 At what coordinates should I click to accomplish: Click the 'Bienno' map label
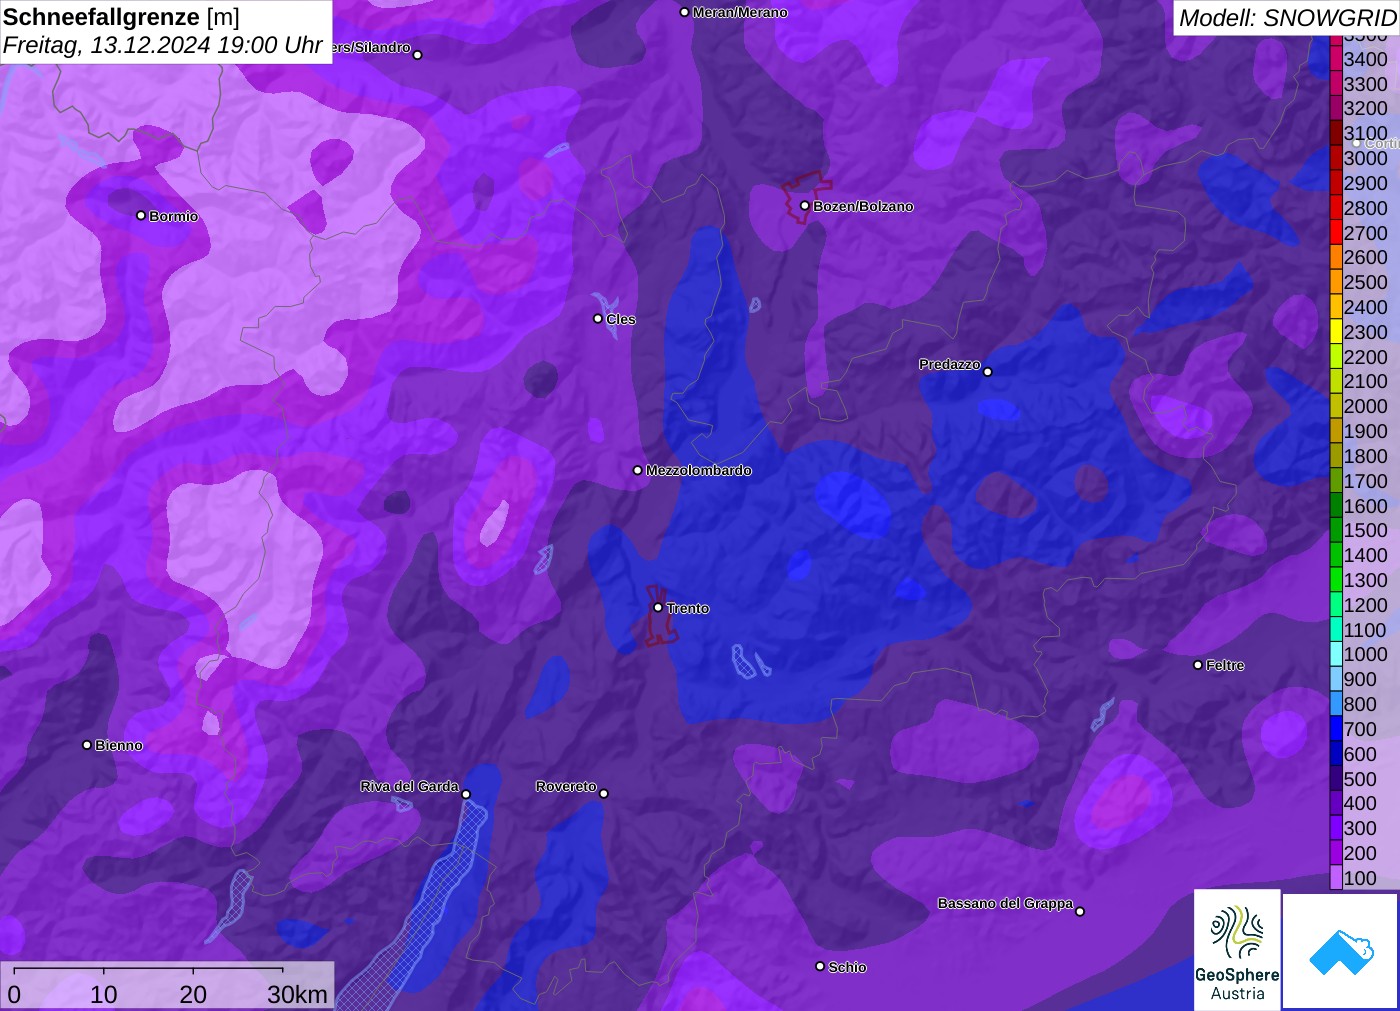pos(119,745)
